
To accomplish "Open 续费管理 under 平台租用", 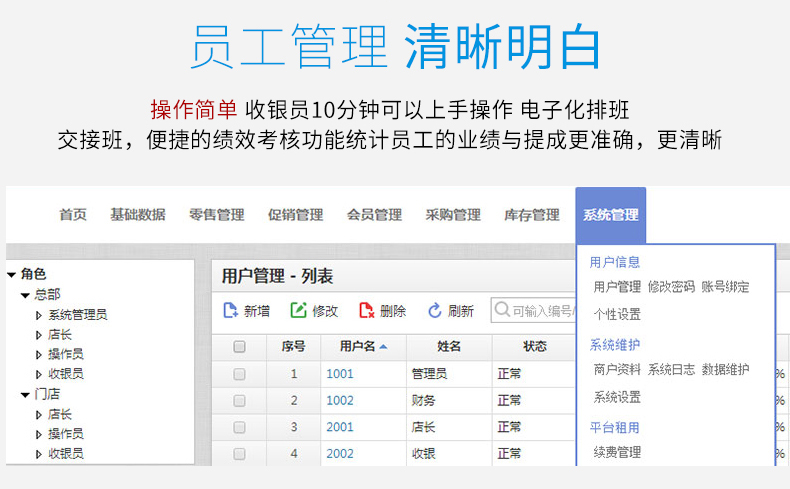I will (x=617, y=452).
